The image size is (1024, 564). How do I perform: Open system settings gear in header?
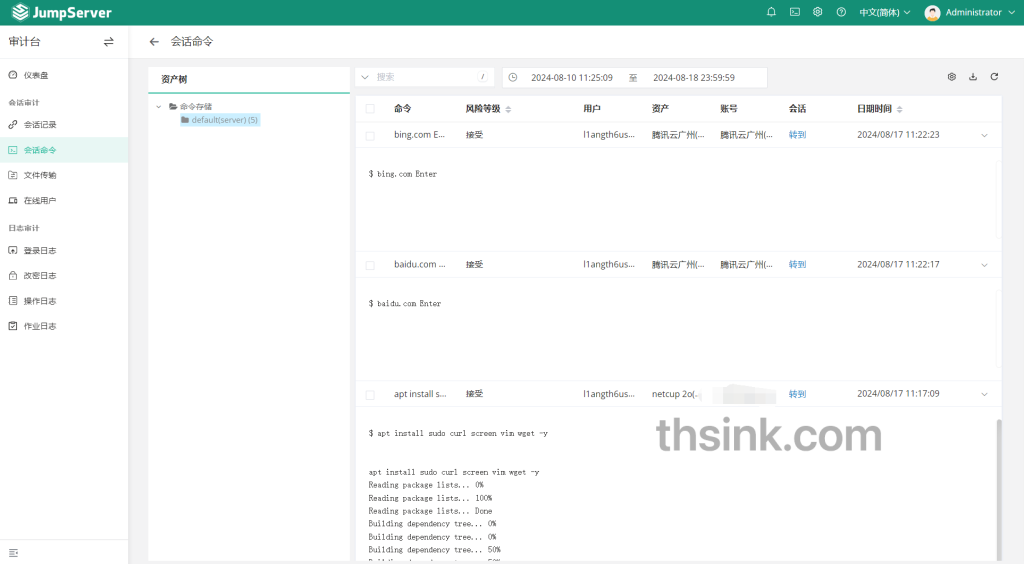(818, 12)
